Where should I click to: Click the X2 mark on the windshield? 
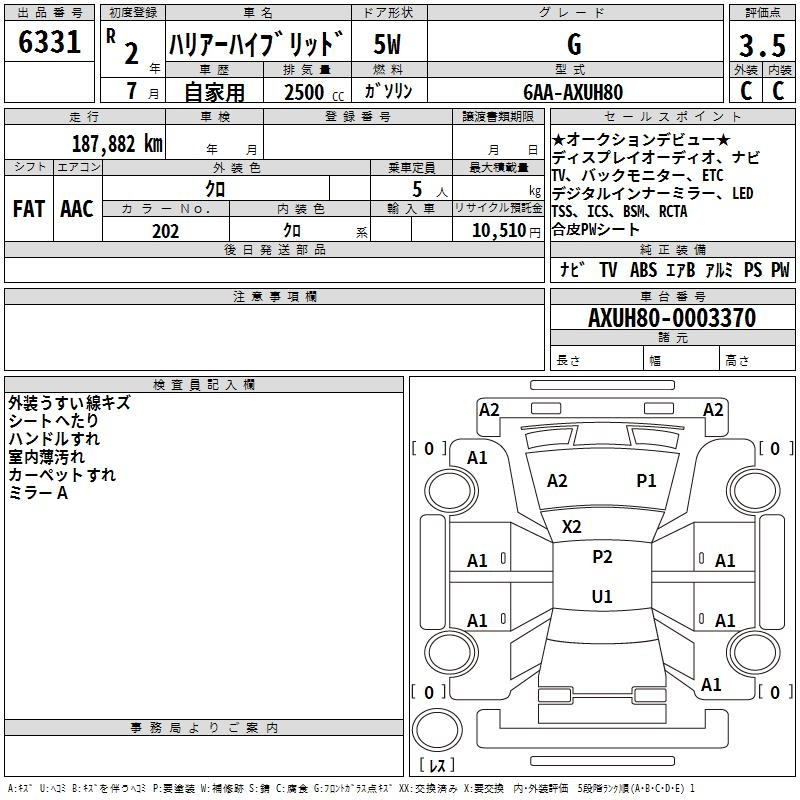571,527
